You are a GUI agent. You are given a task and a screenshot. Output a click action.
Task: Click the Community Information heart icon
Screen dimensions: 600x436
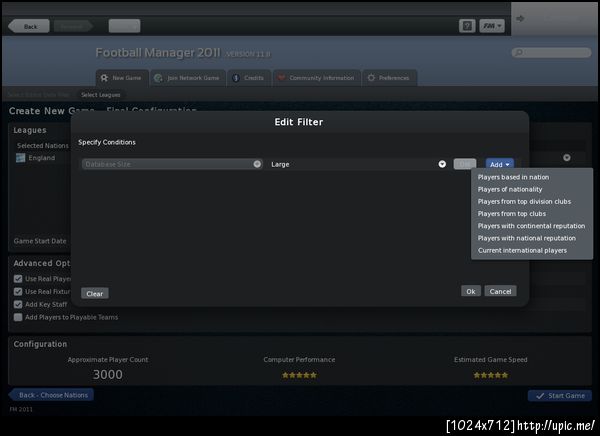coord(281,78)
